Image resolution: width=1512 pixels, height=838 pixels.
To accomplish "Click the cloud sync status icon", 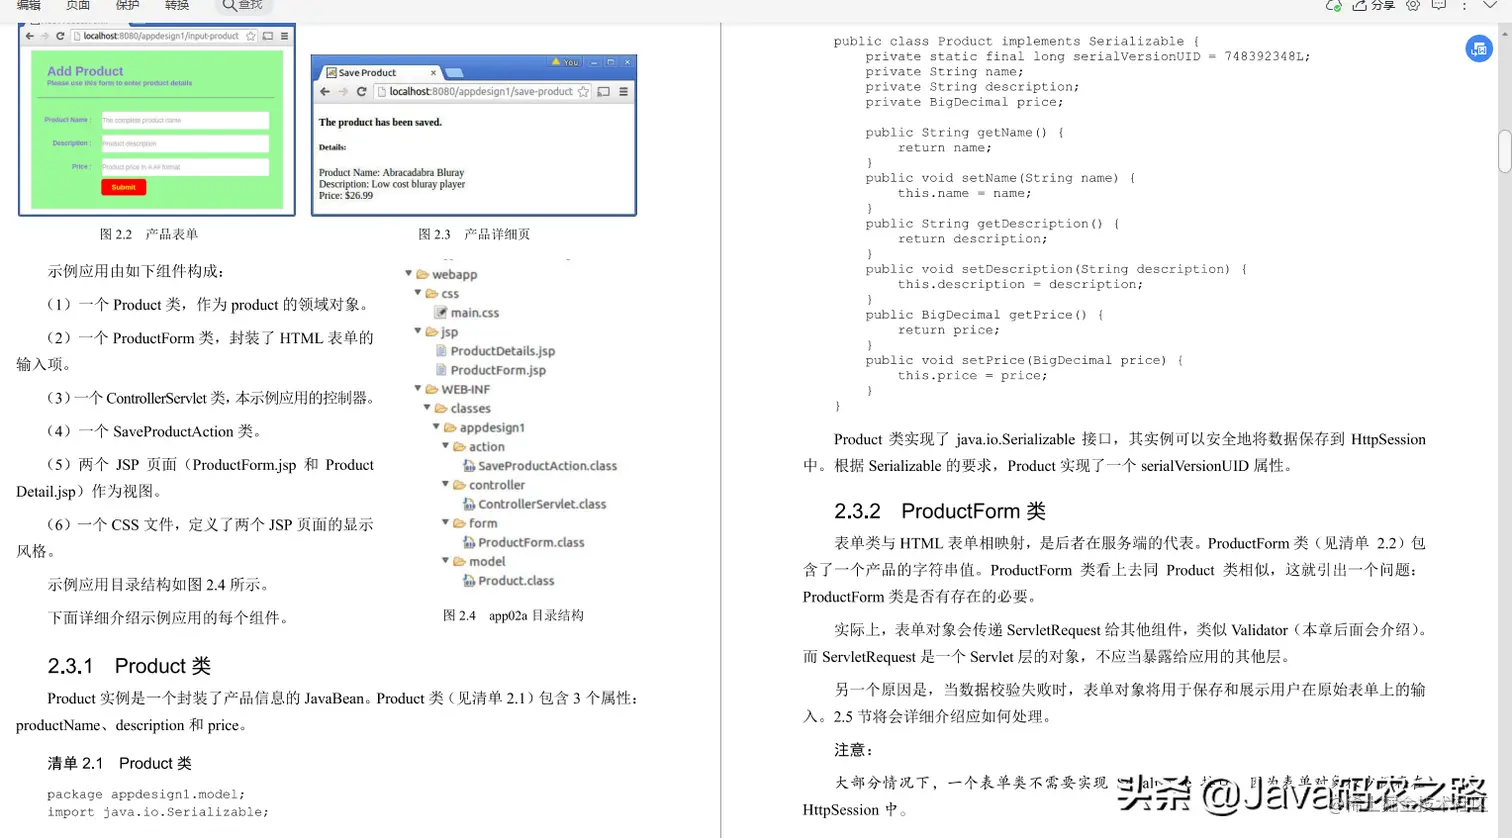I will (x=1333, y=6).
